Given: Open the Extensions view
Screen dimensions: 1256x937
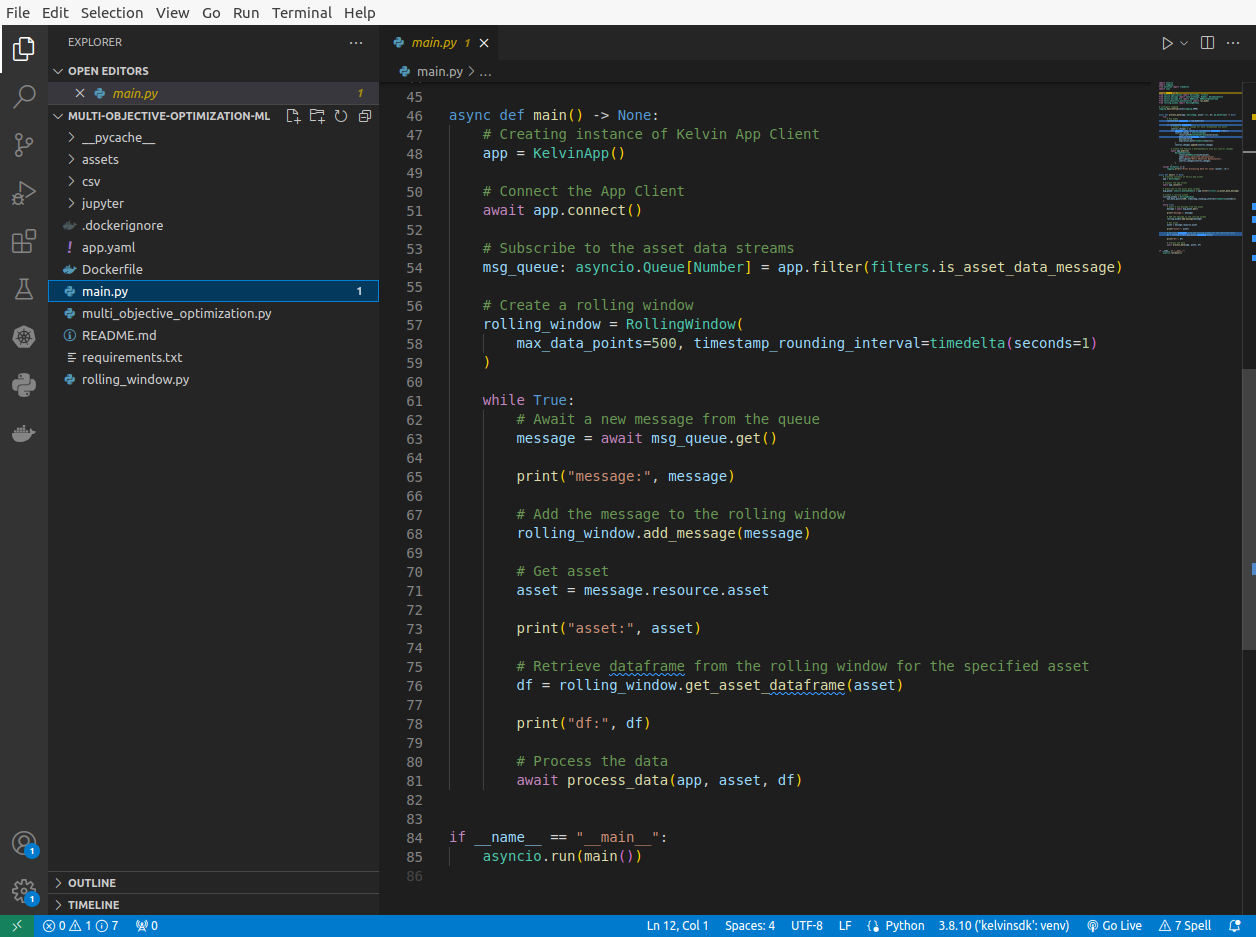Looking at the screenshot, I should point(24,242).
